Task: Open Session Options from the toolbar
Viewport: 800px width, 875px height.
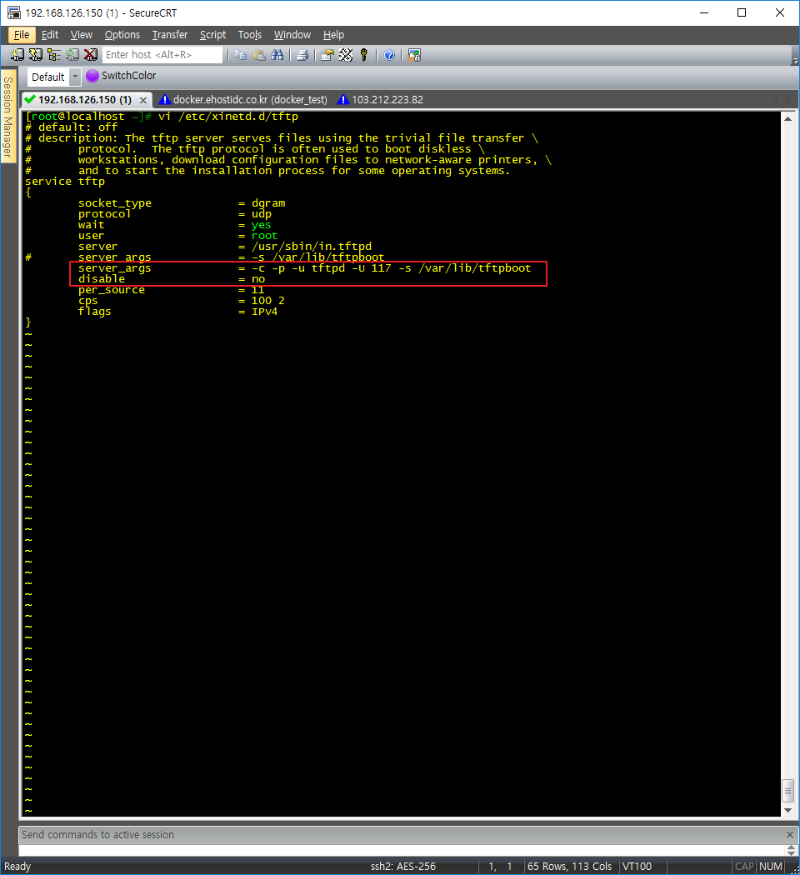Action: pyautogui.click(x=327, y=55)
